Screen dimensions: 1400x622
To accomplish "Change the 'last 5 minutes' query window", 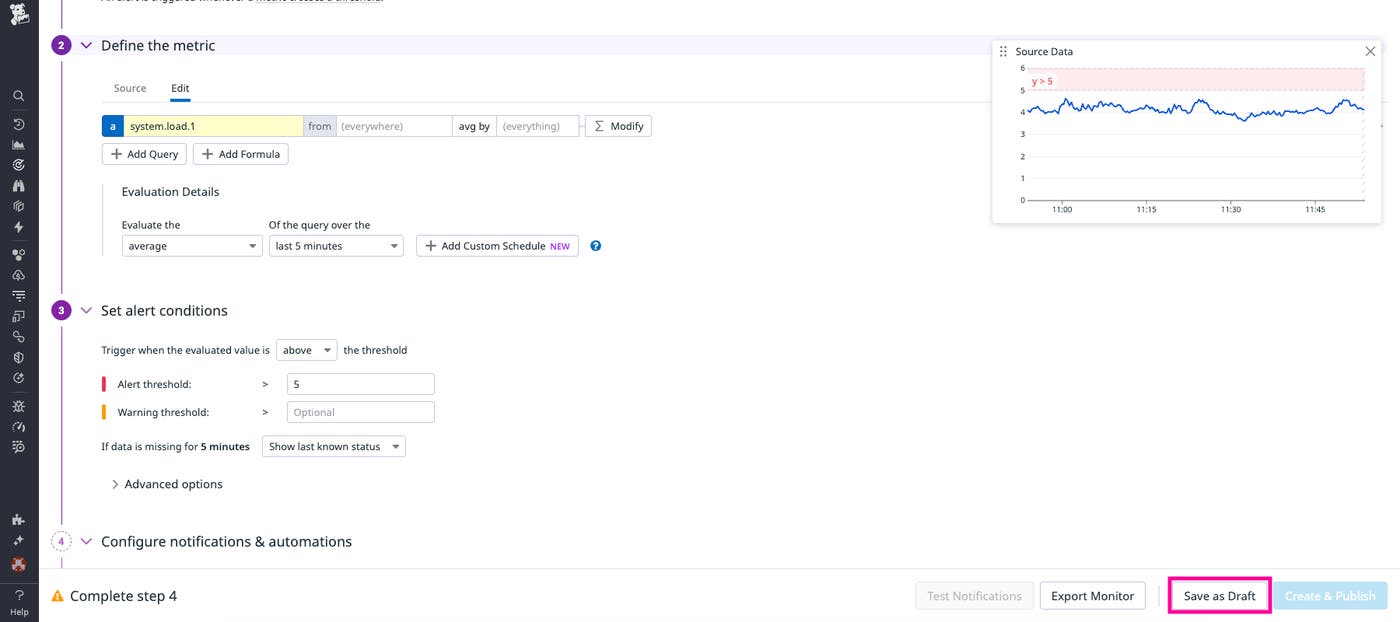I will coord(336,245).
